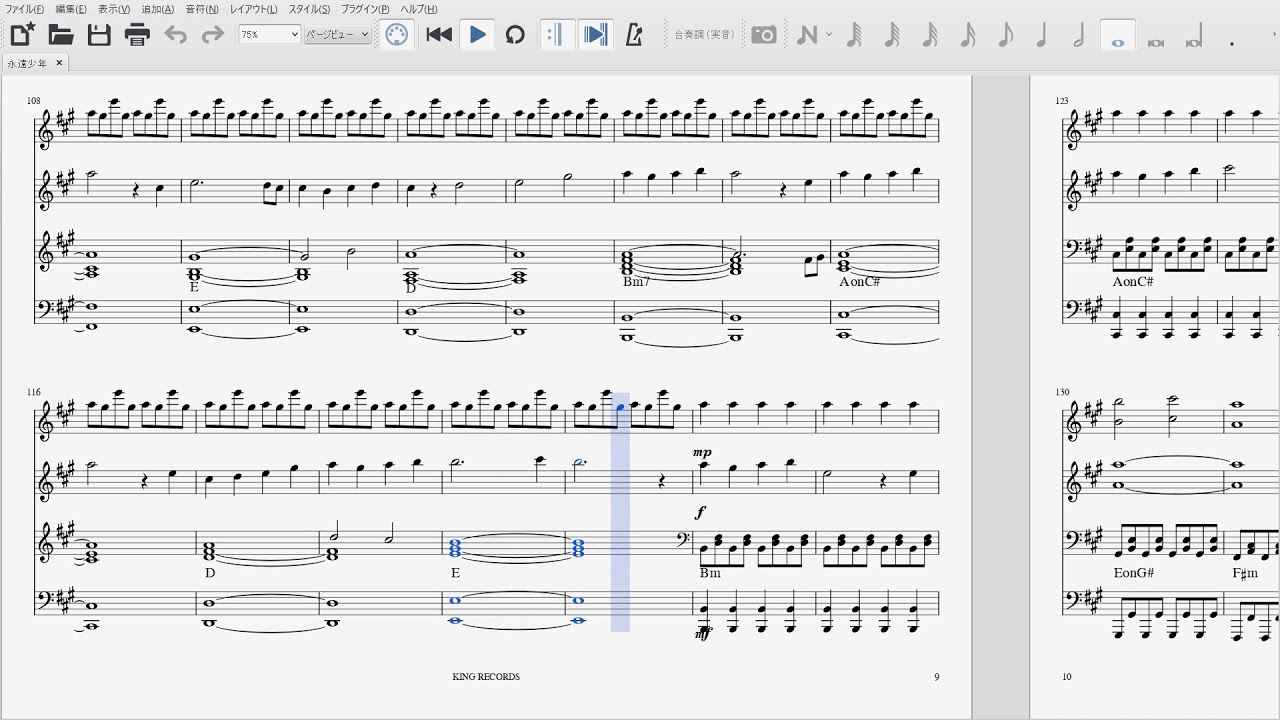Print the current score
Image resolution: width=1280 pixels, height=720 pixels.
click(x=137, y=35)
